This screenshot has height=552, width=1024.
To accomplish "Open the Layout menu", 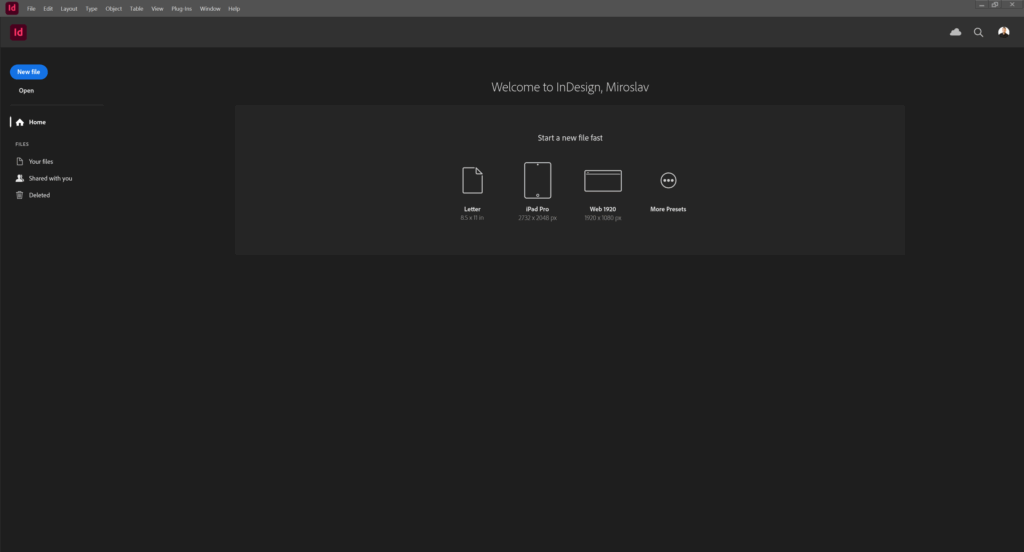I will click(x=68, y=8).
